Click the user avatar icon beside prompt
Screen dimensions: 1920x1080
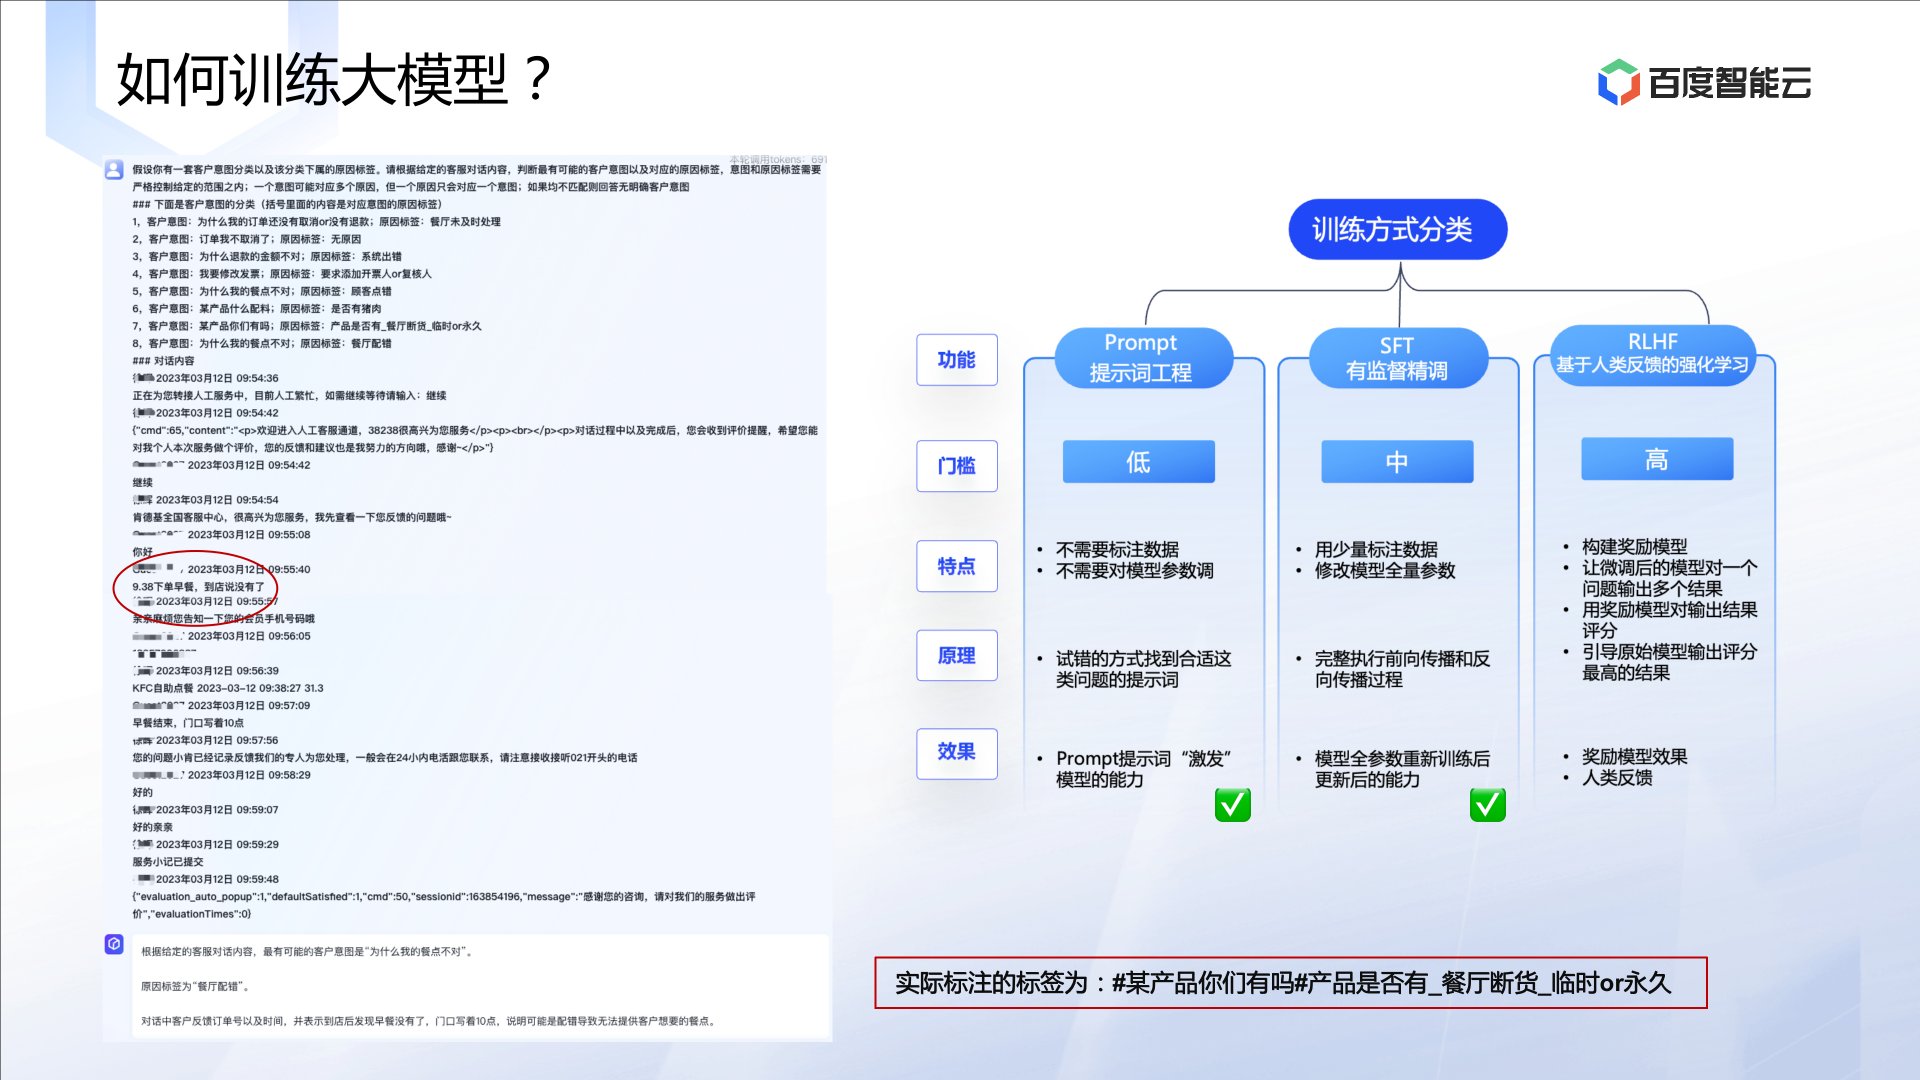pyautogui.click(x=114, y=169)
